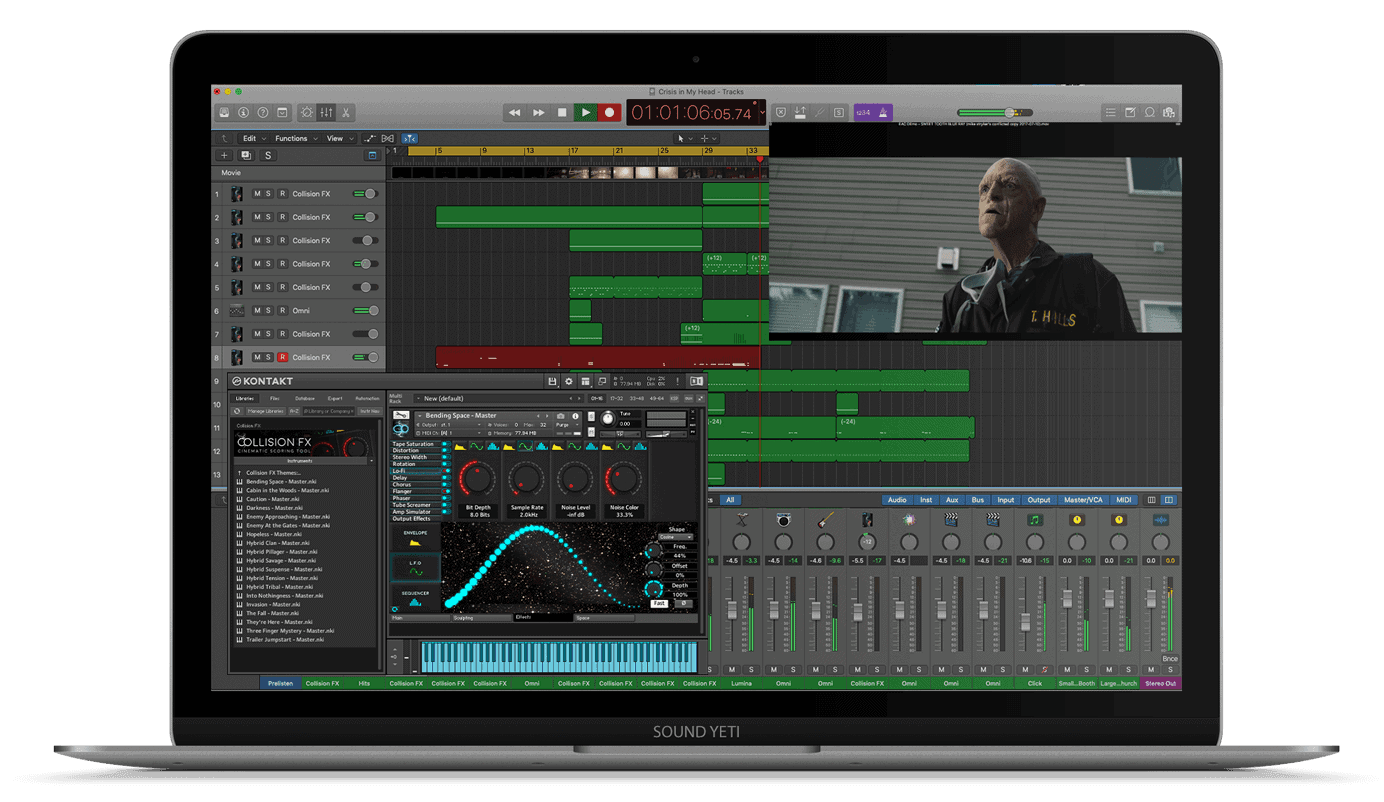Screen dimensions: 1384x802
Task: Click the Rewind transport button
Action: [515, 113]
